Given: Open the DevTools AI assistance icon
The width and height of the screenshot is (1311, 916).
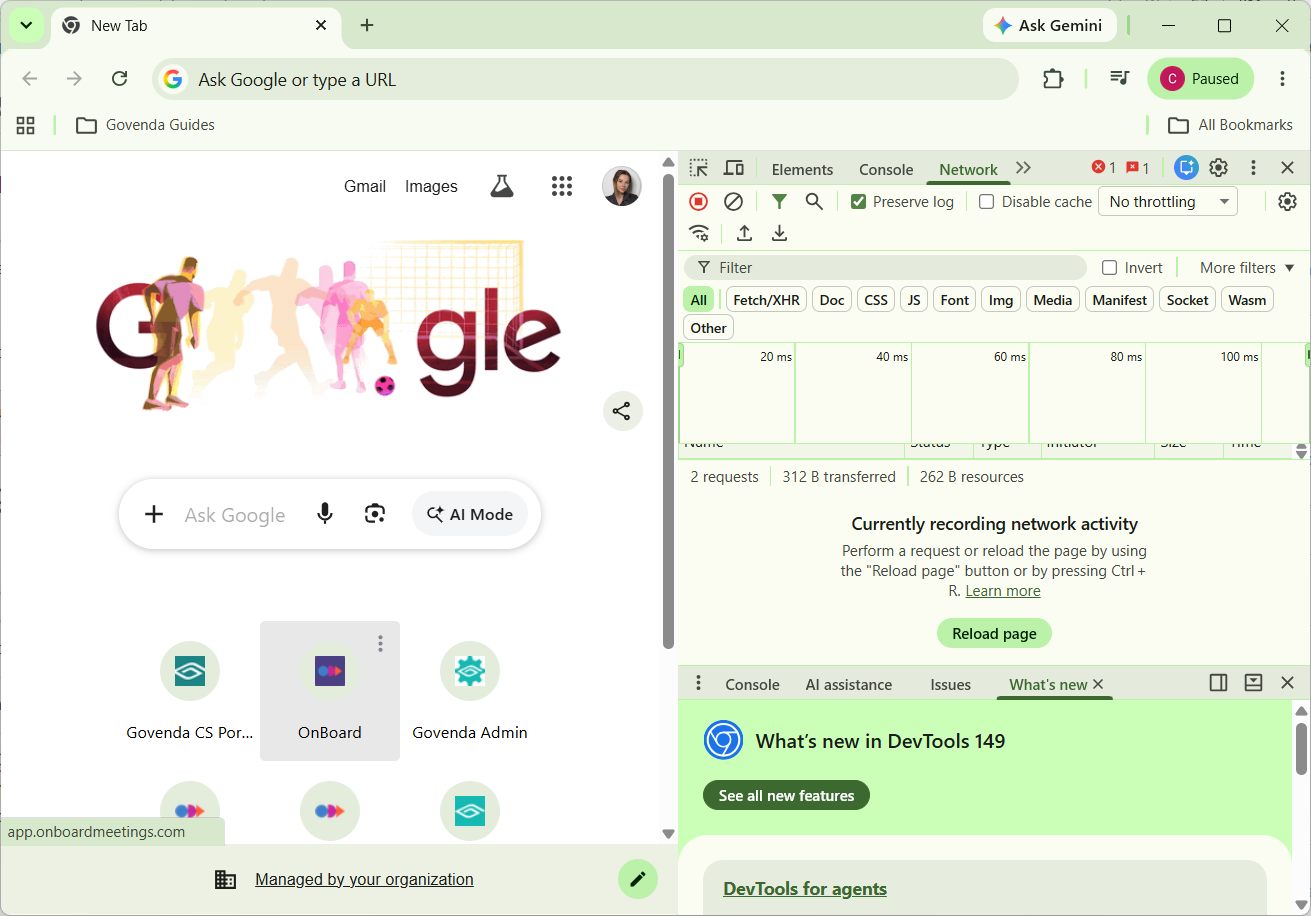Looking at the screenshot, I should tap(1186, 168).
